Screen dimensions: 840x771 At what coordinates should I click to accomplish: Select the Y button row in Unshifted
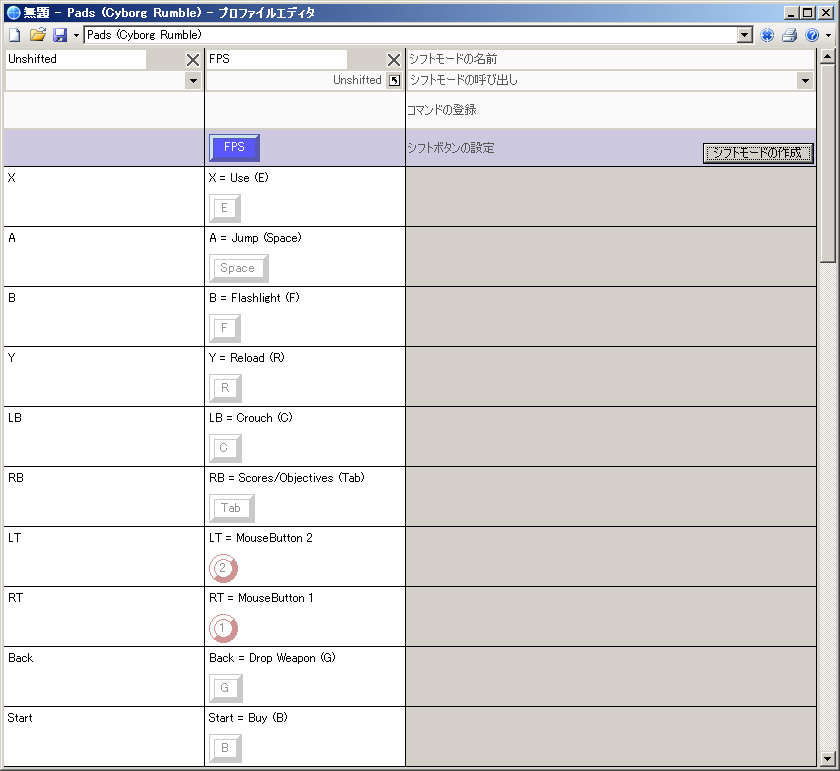pyautogui.click(x=104, y=376)
